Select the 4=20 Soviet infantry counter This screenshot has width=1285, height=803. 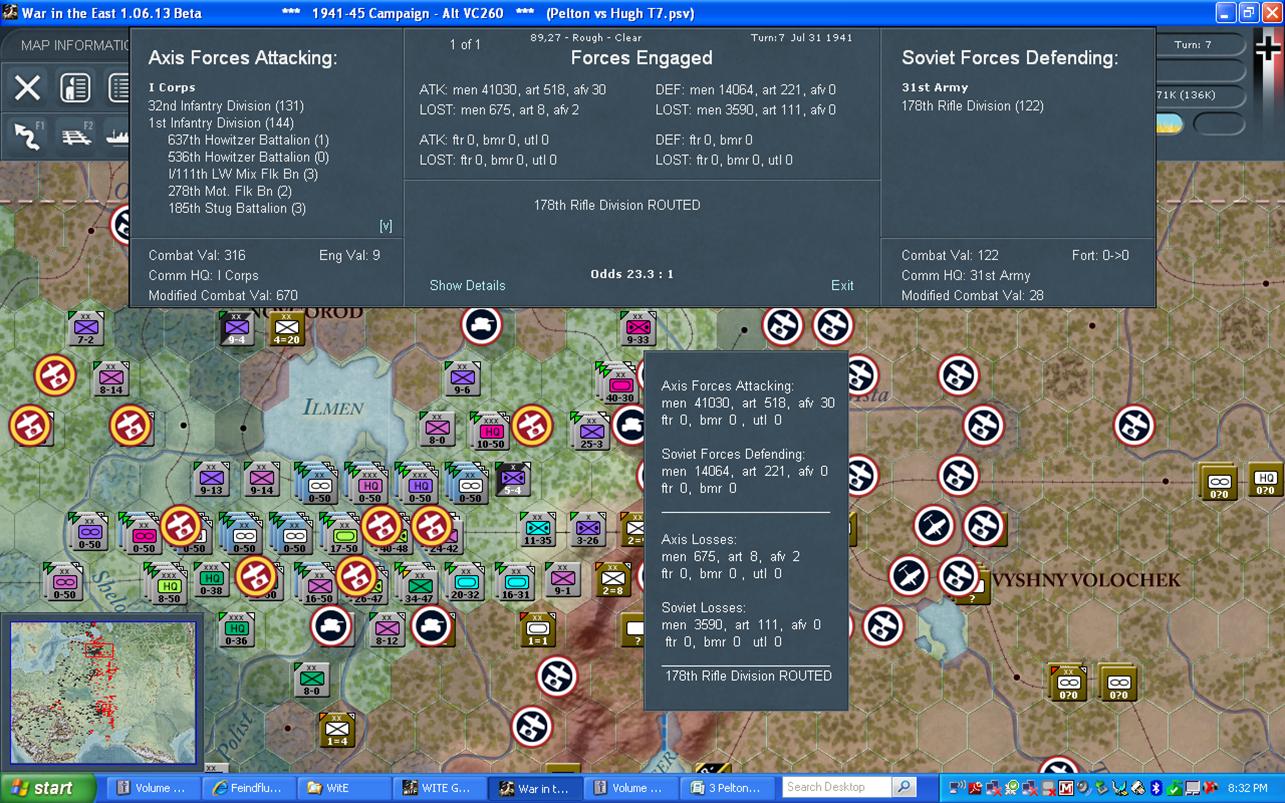(287, 328)
